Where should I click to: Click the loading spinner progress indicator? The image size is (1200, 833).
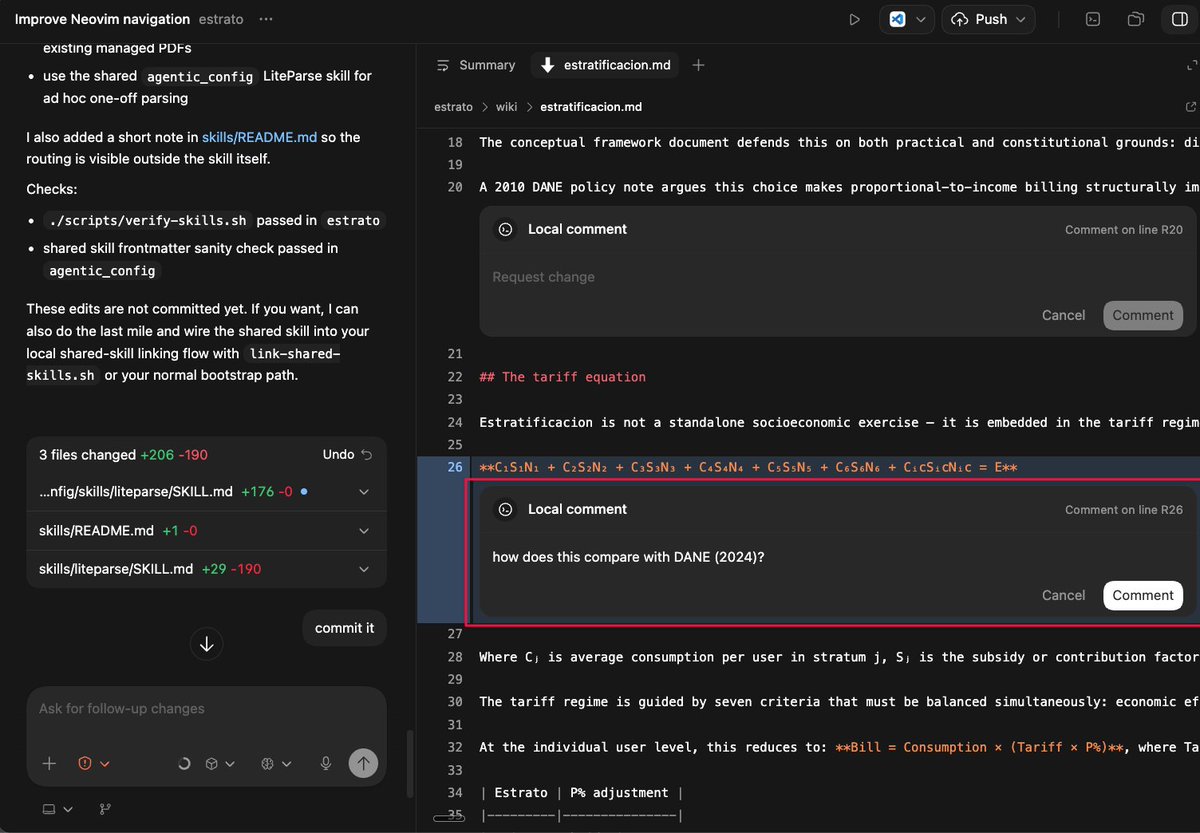point(184,763)
